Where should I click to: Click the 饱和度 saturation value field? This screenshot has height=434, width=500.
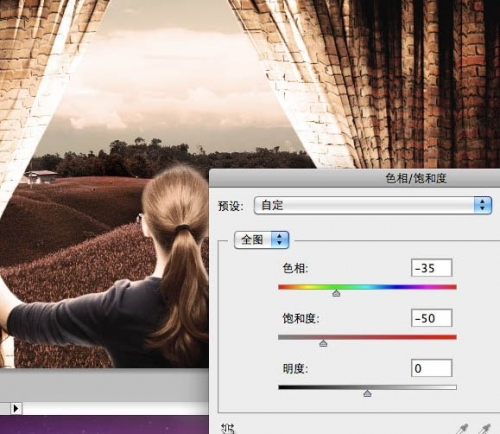coord(432,318)
